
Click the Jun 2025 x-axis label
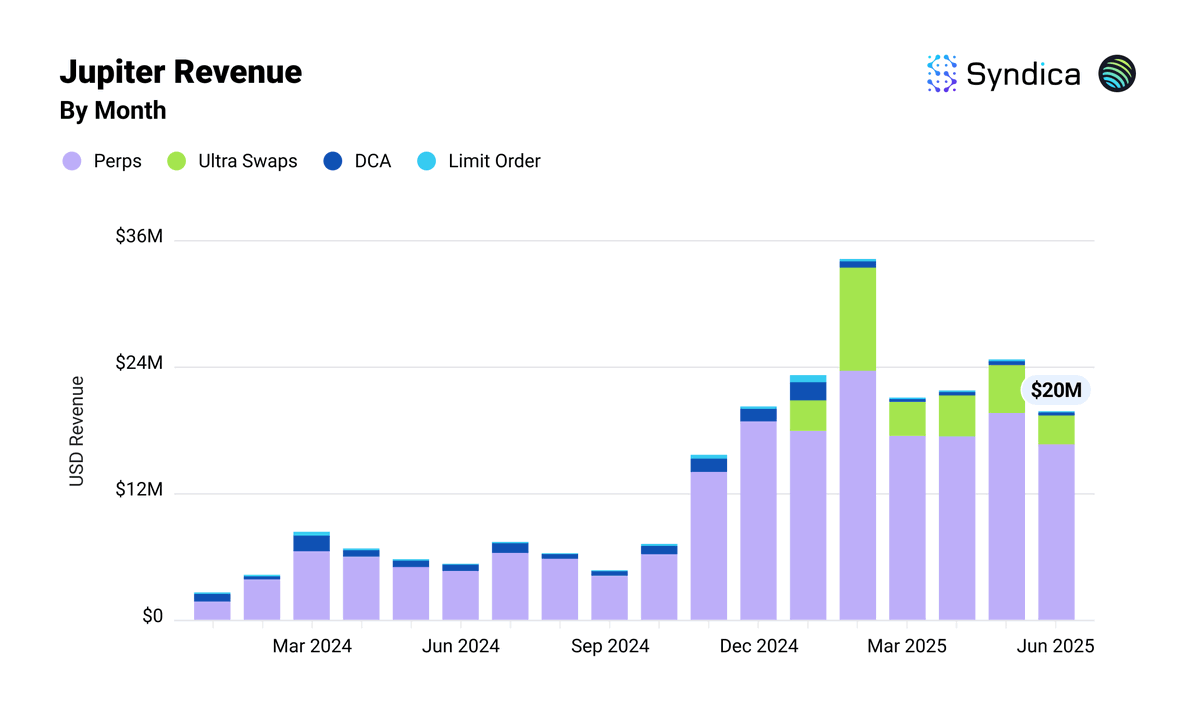pyautogui.click(x=1056, y=647)
